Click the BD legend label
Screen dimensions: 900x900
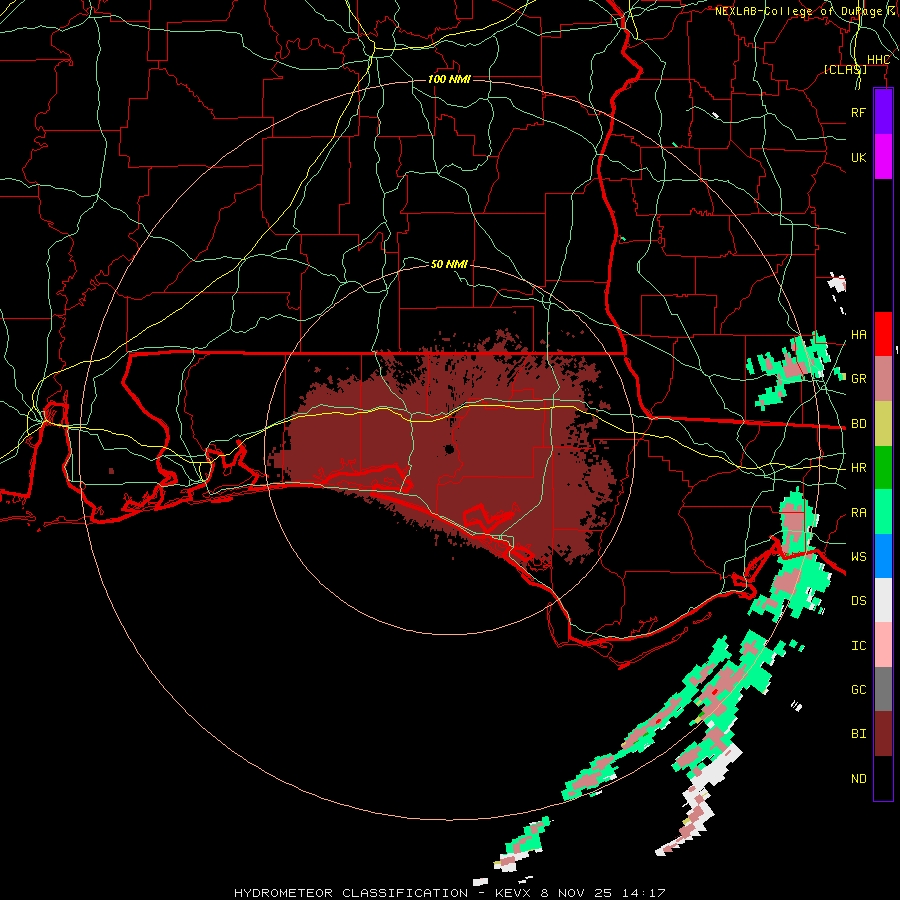[x=858, y=424]
